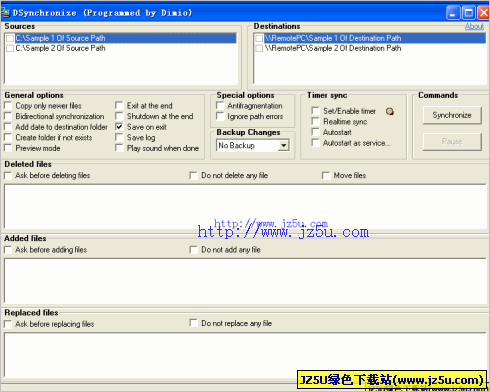The width and height of the screenshot is (490, 392).
Task: Click the Synchronize button
Action: click(452, 115)
